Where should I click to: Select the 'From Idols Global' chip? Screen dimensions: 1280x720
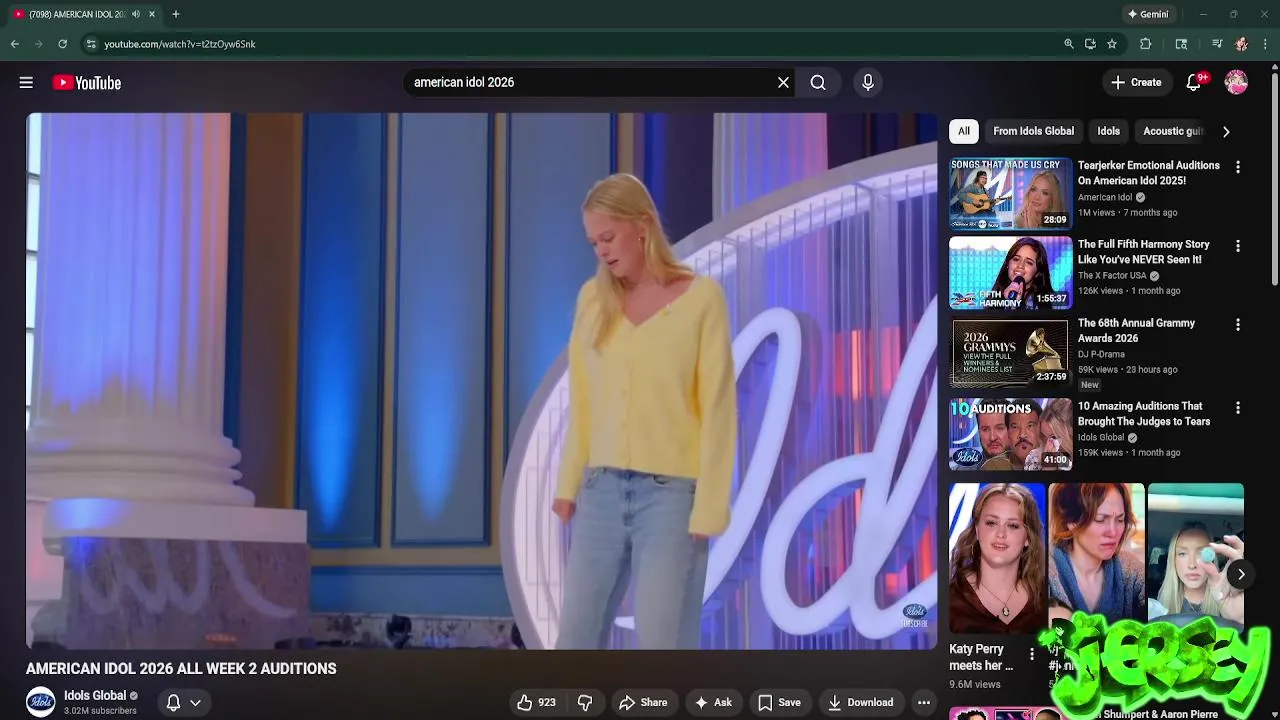pyautogui.click(x=1033, y=131)
